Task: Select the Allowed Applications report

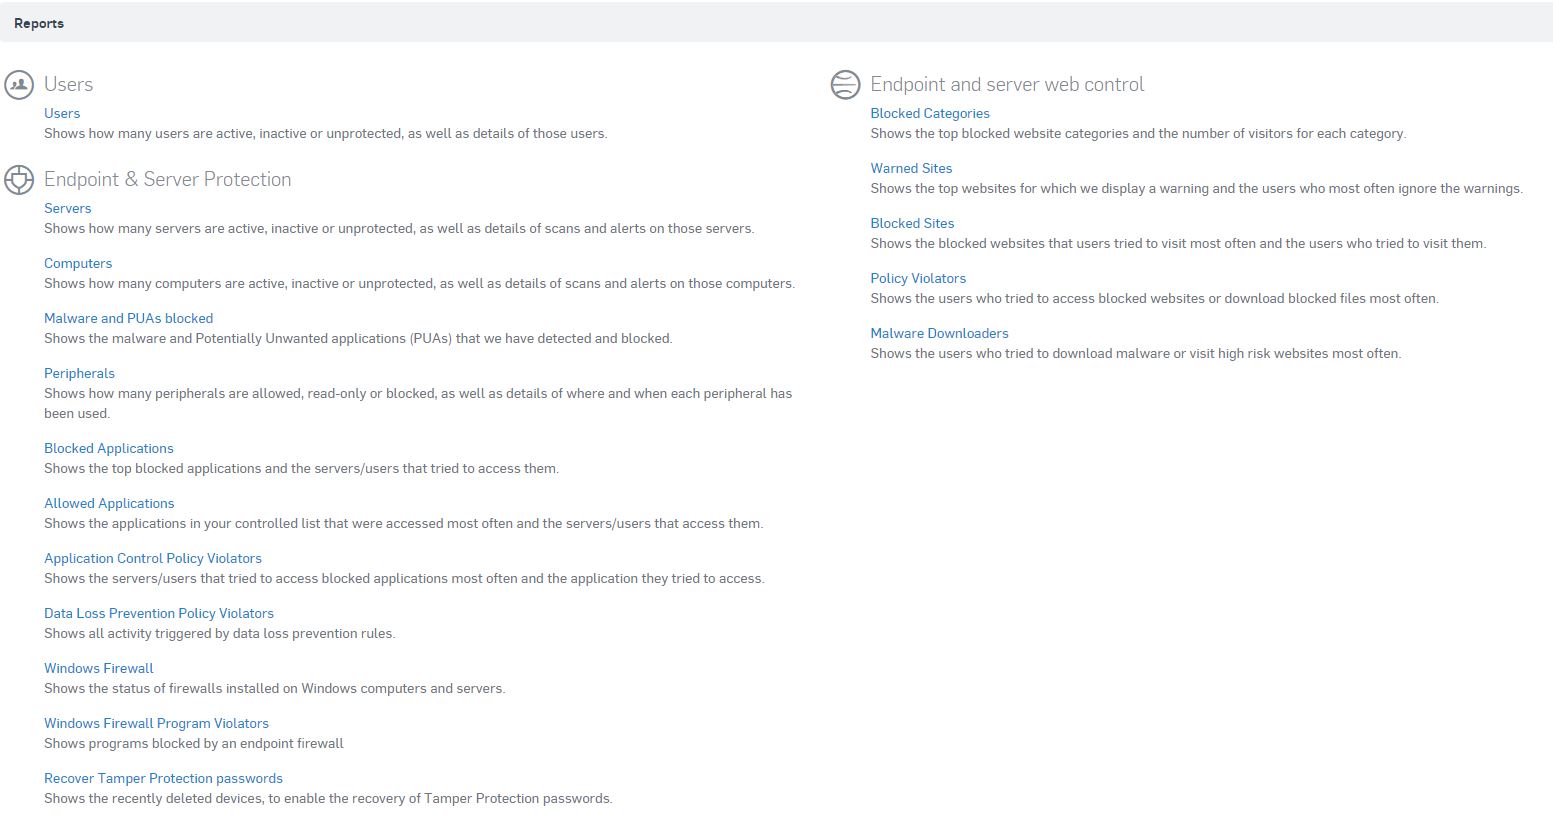Action: (109, 503)
